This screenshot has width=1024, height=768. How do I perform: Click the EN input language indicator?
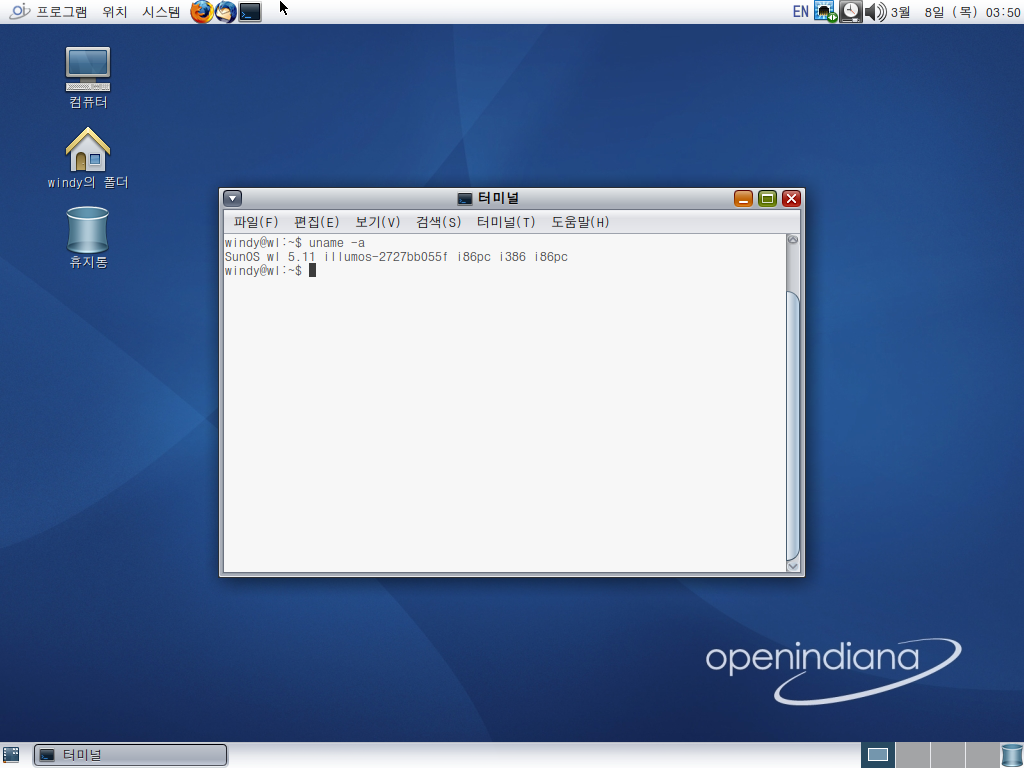tap(801, 12)
